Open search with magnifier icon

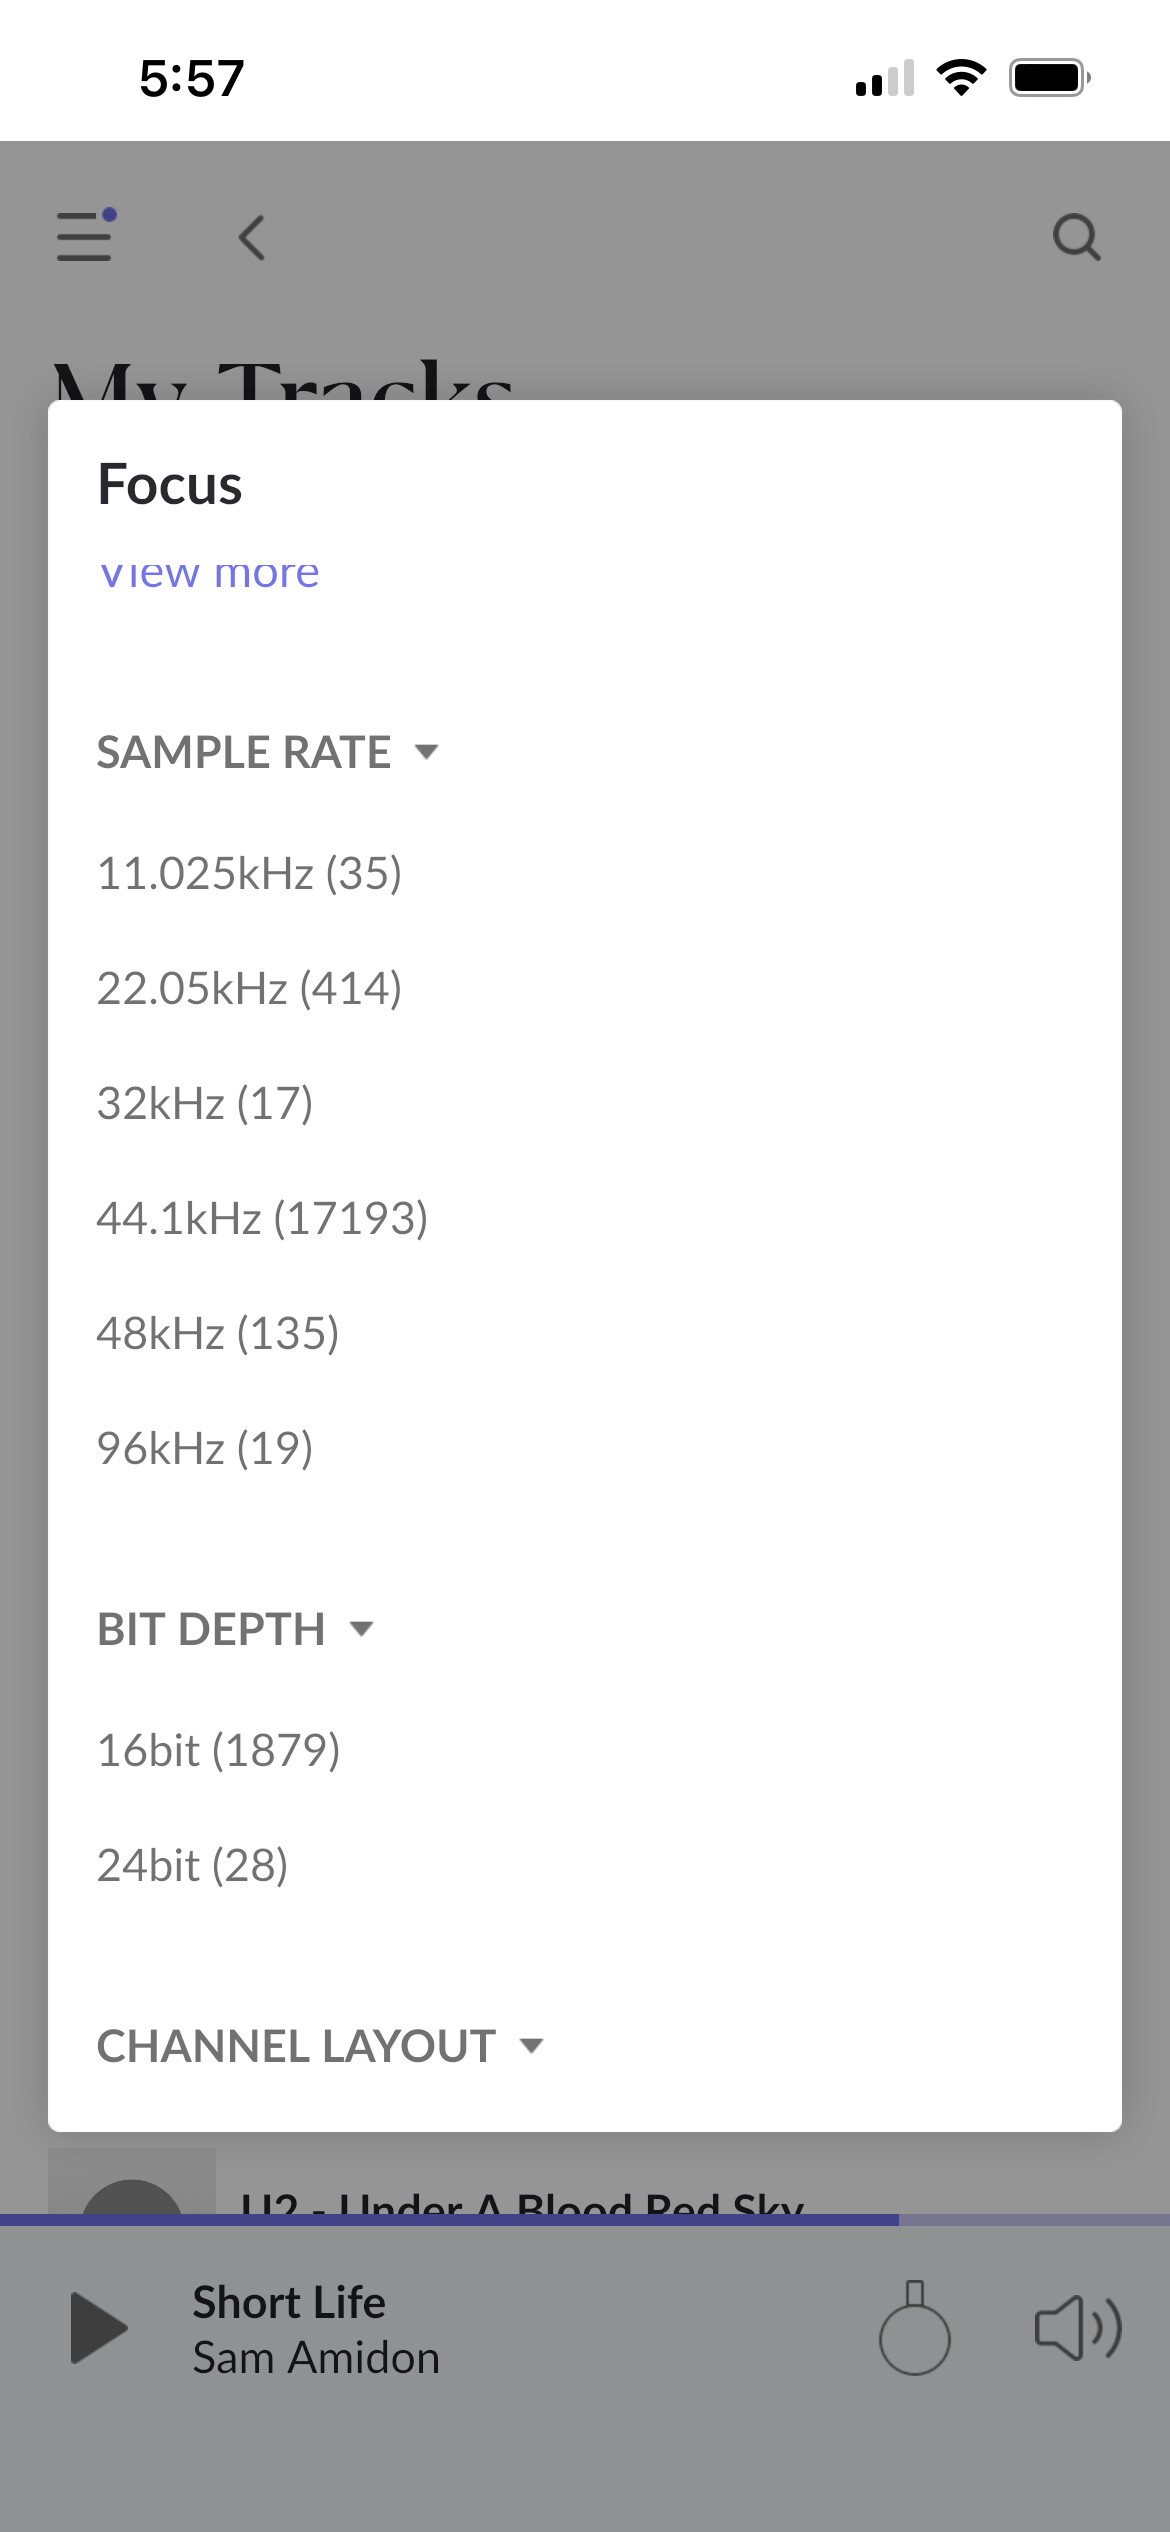coord(1076,238)
